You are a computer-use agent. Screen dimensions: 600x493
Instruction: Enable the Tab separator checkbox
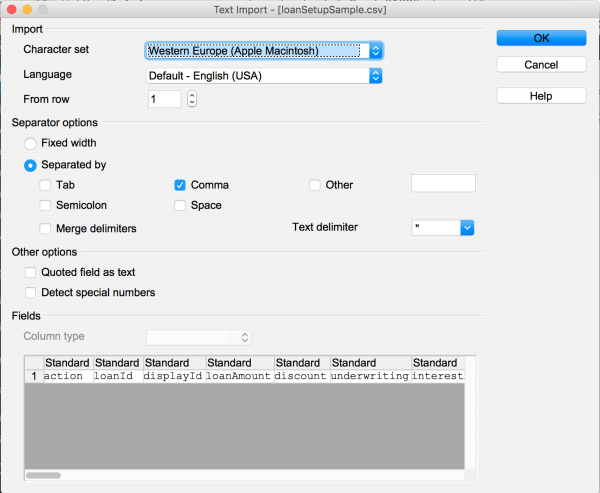tap(45, 185)
